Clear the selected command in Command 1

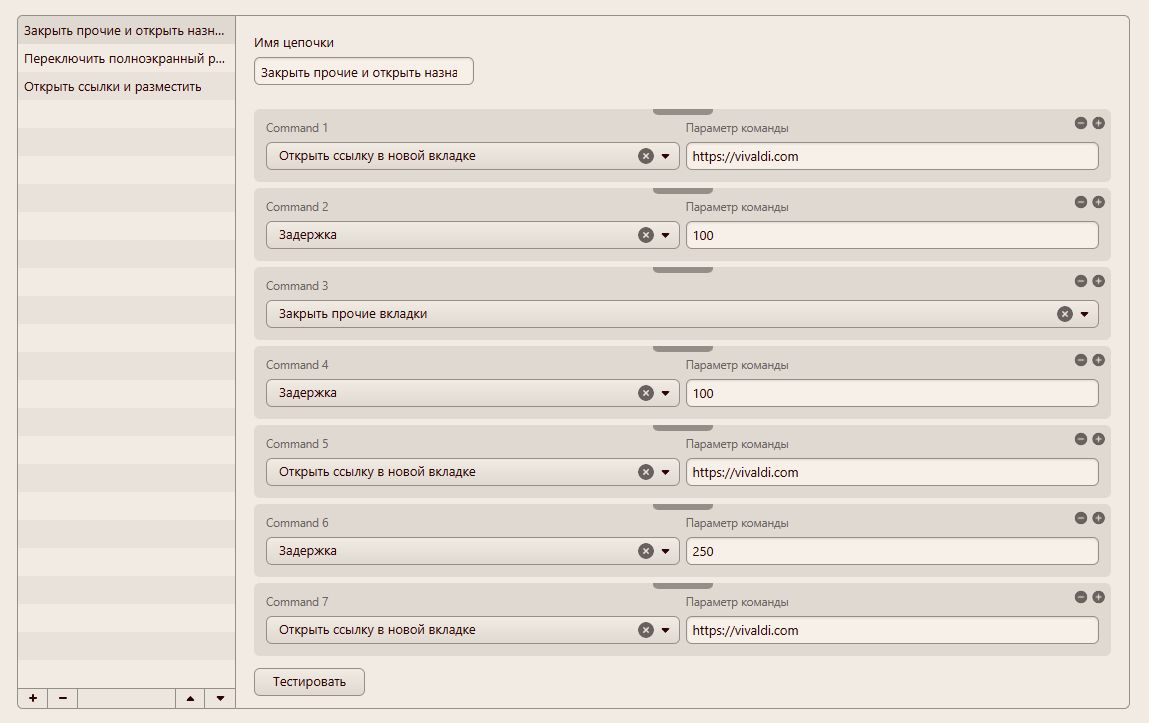[x=645, y=156]
